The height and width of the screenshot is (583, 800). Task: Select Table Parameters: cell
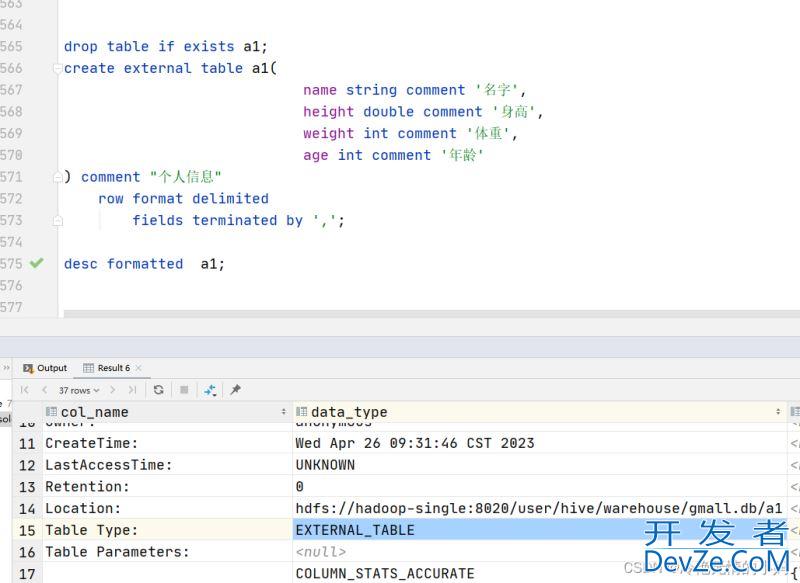pyautogui.click(x=167, y=551)
